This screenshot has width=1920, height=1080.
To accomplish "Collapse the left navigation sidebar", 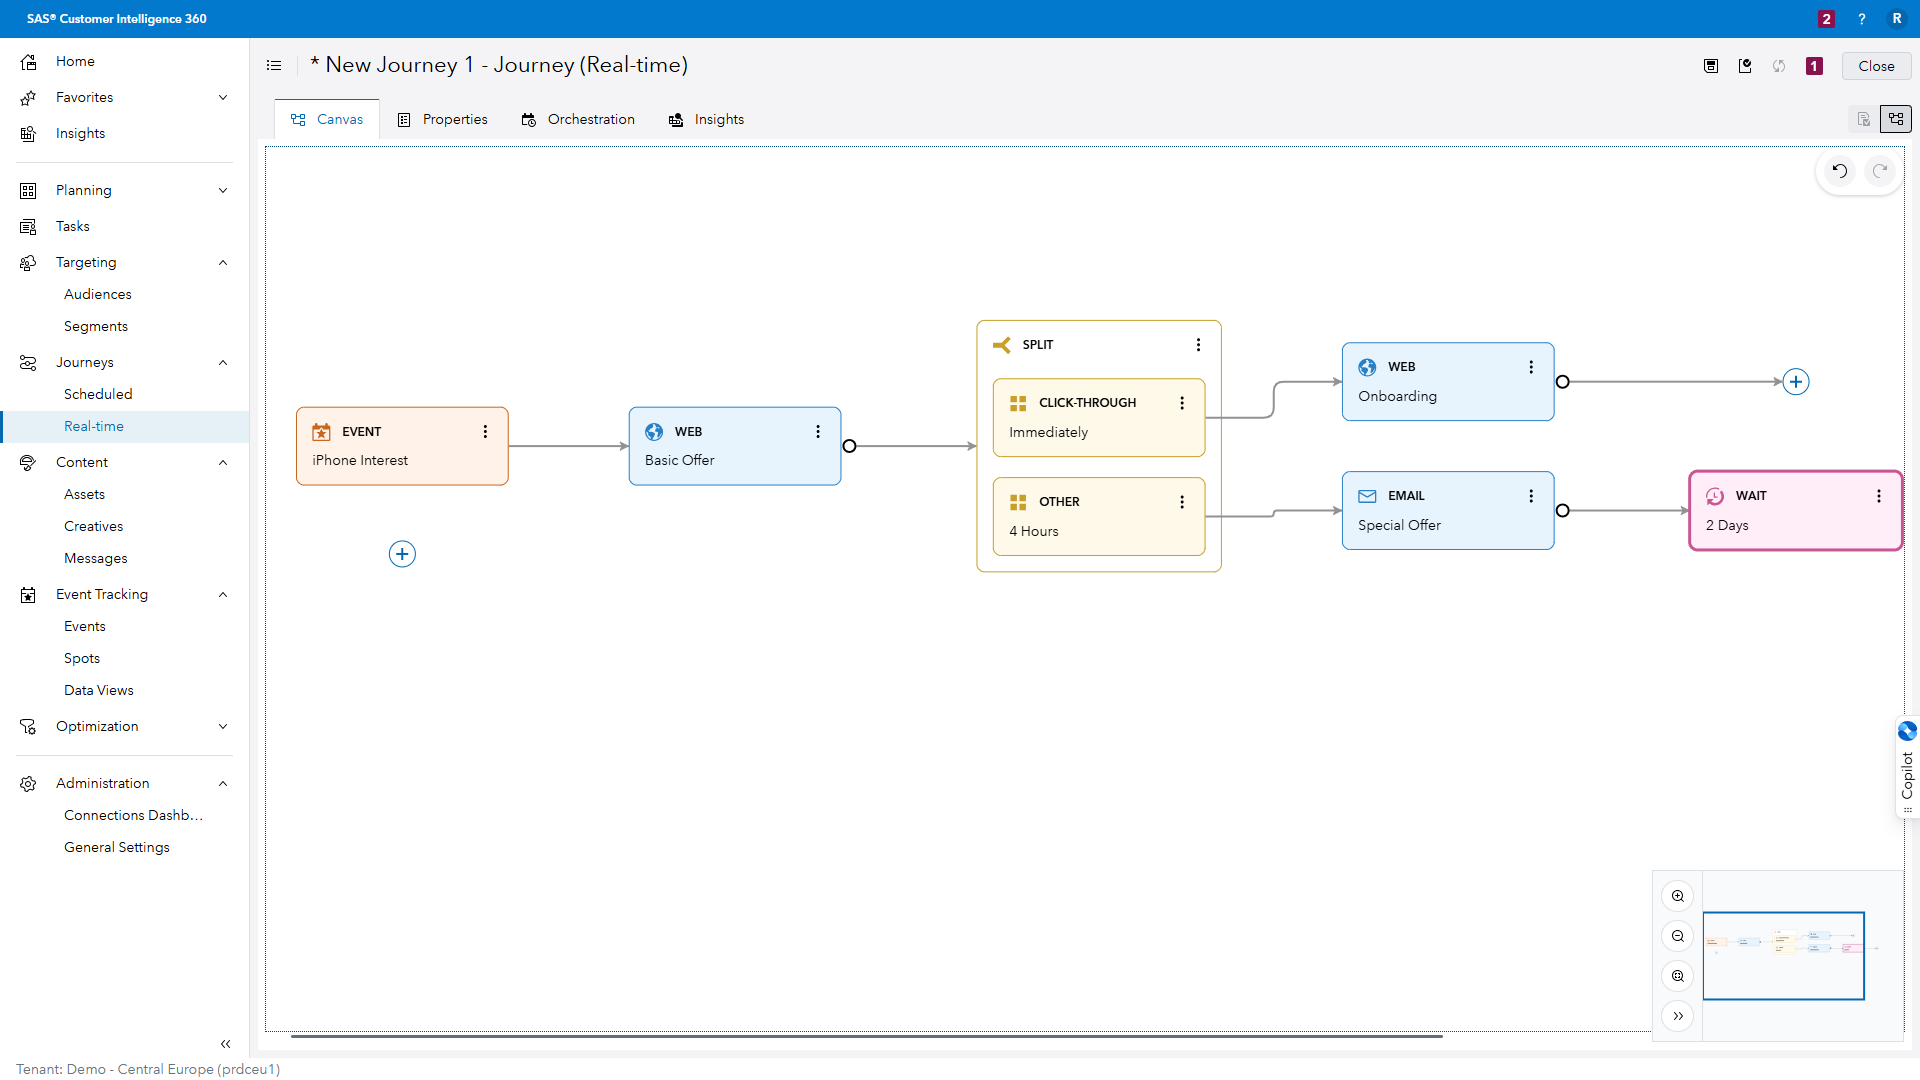I will (225, 1044).
